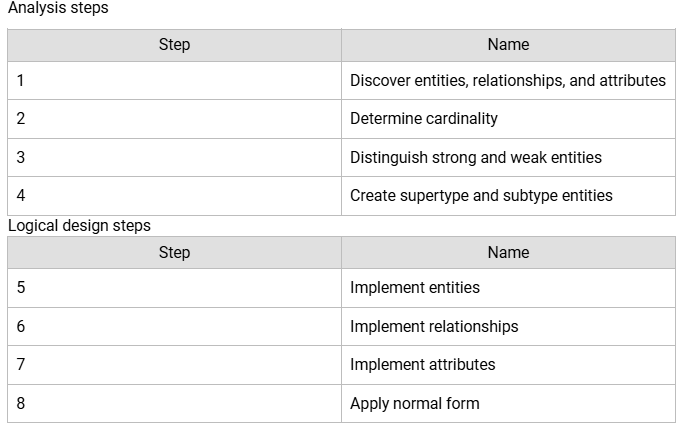Click the "Apply normal form" cell
This screenshot has height=423, width=677.
tap(415, 404)
